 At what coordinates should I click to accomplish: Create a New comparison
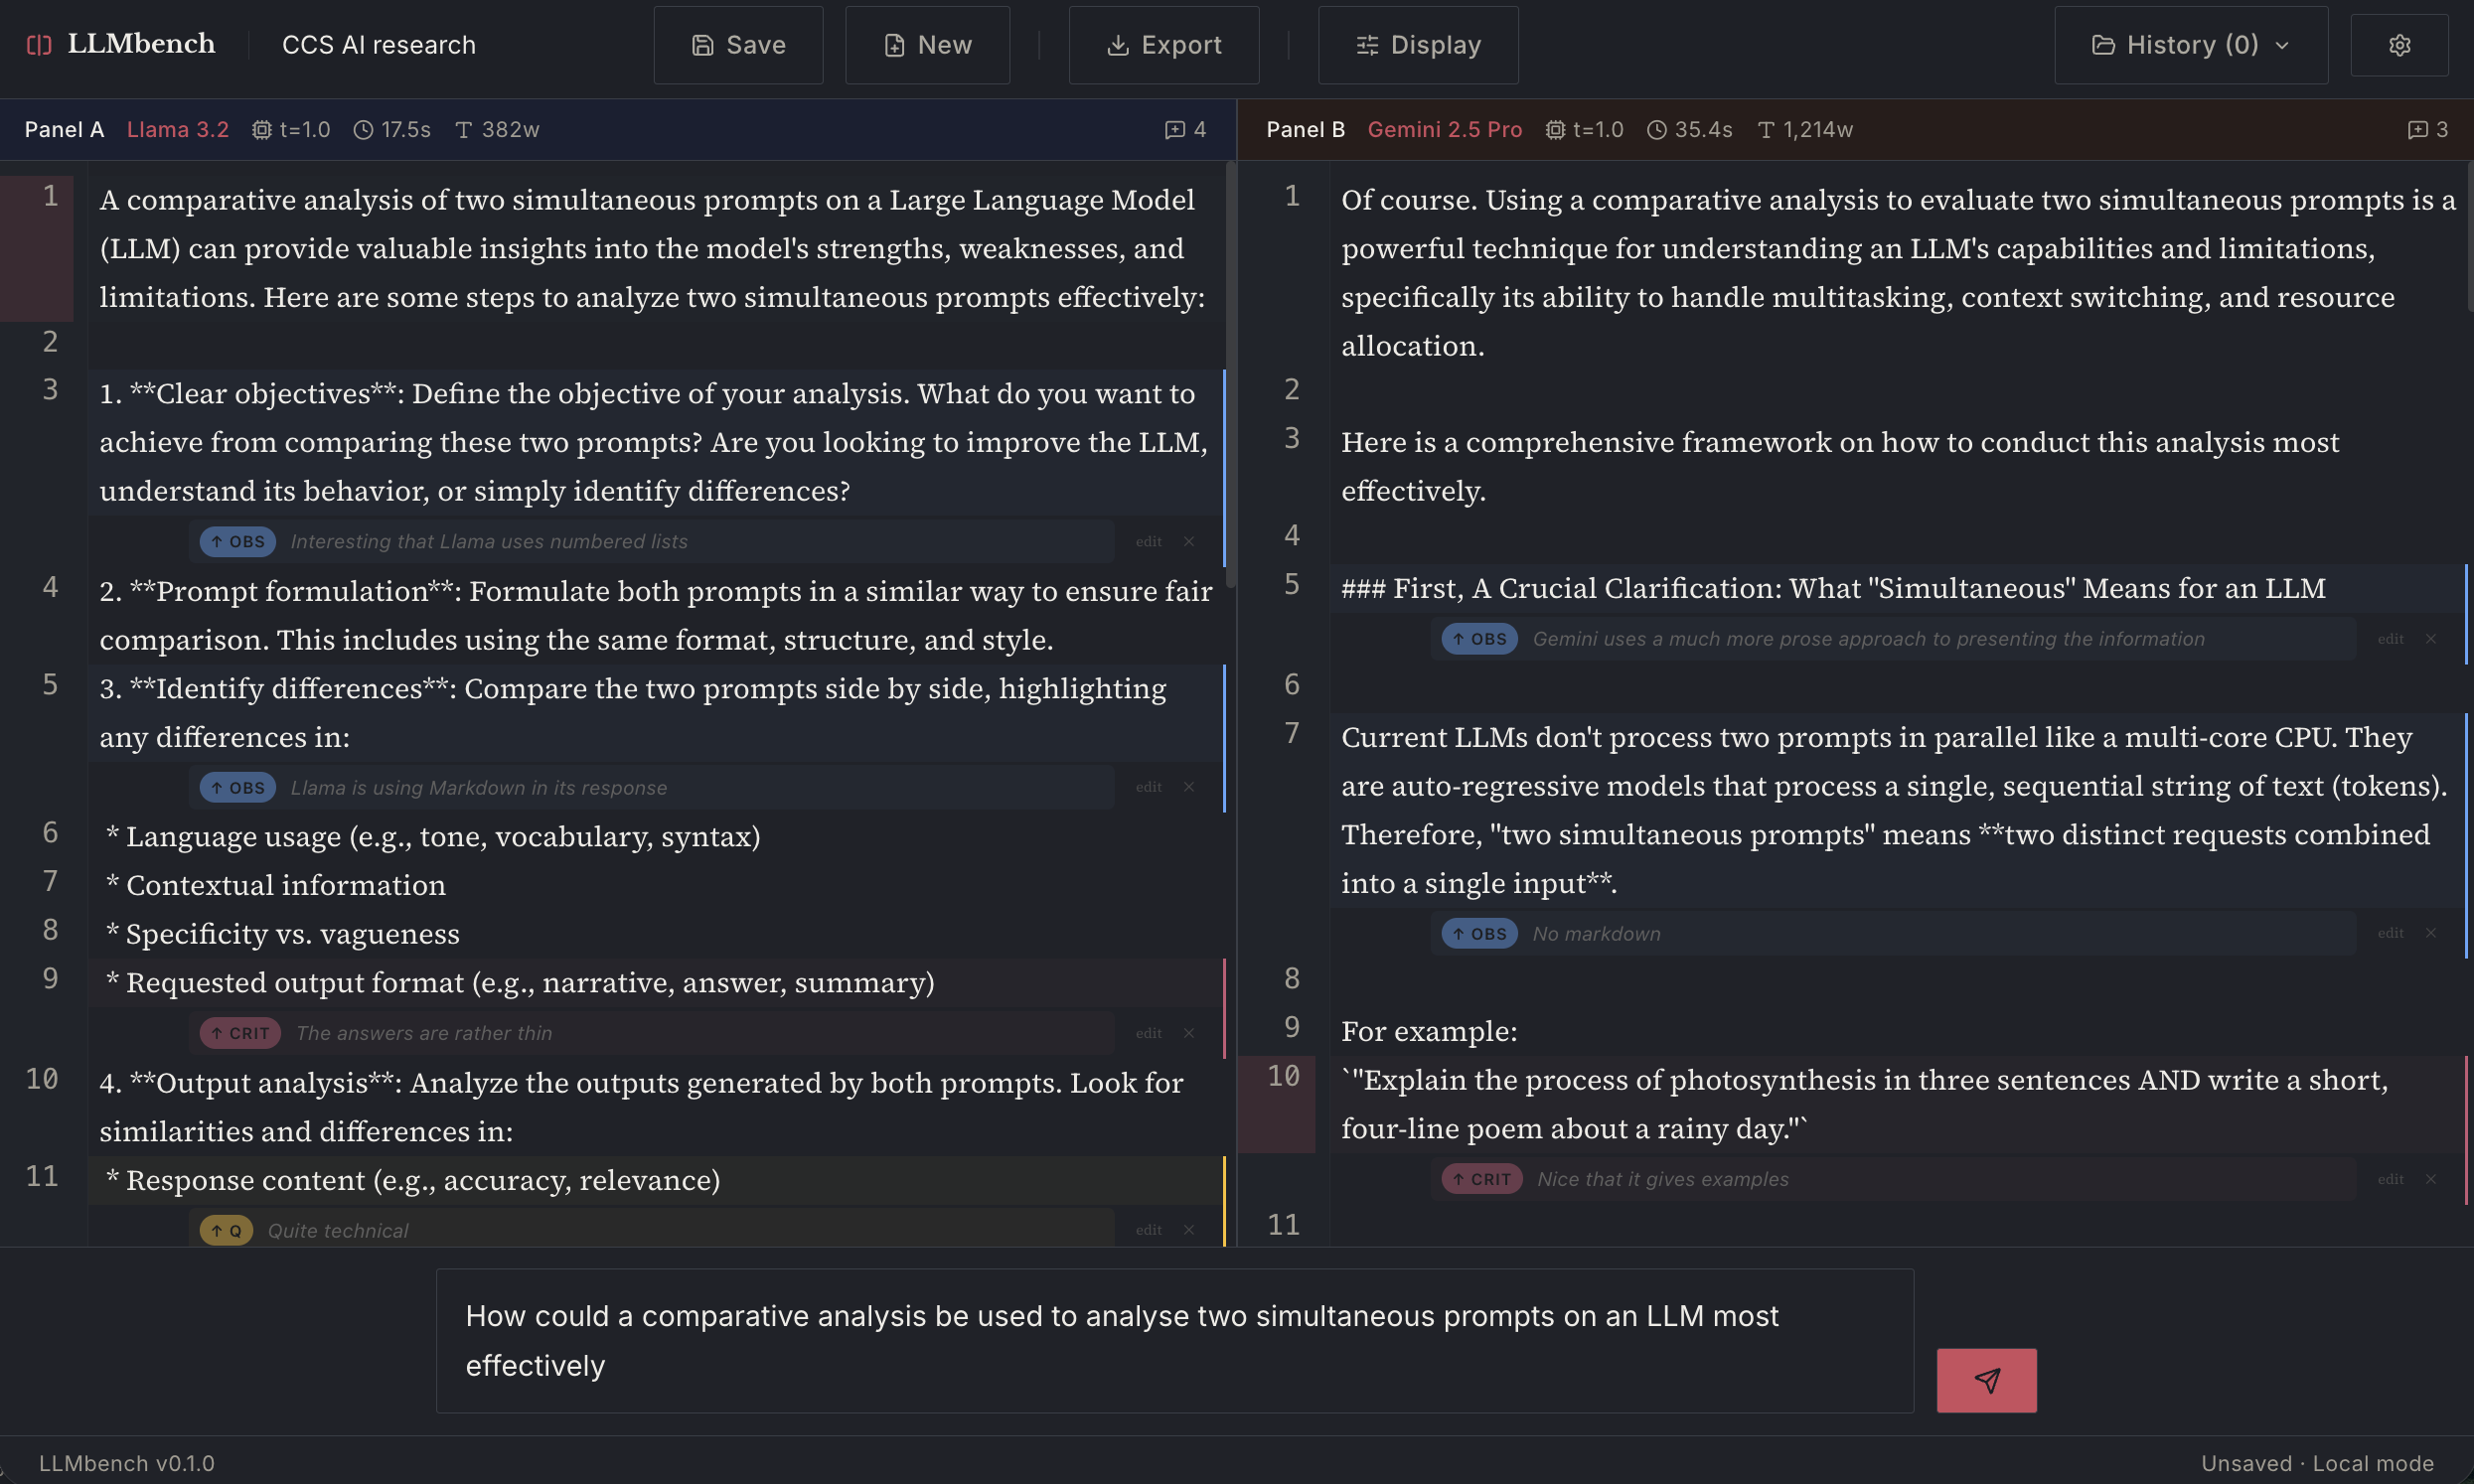(x=927, y=45)
